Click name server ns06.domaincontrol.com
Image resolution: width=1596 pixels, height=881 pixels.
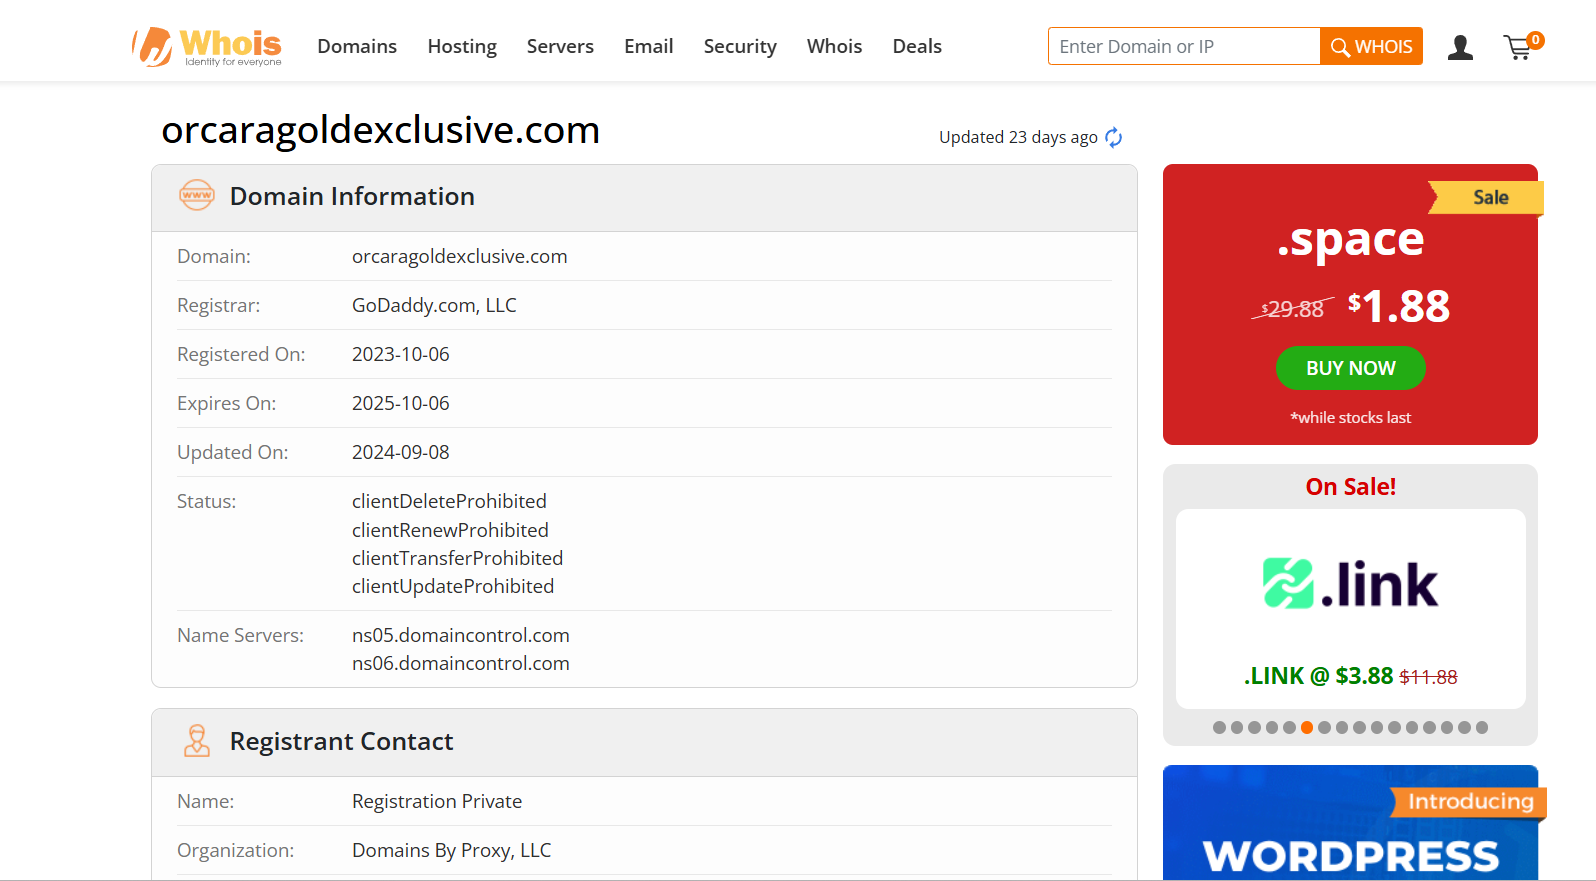[x=460, y=663]
